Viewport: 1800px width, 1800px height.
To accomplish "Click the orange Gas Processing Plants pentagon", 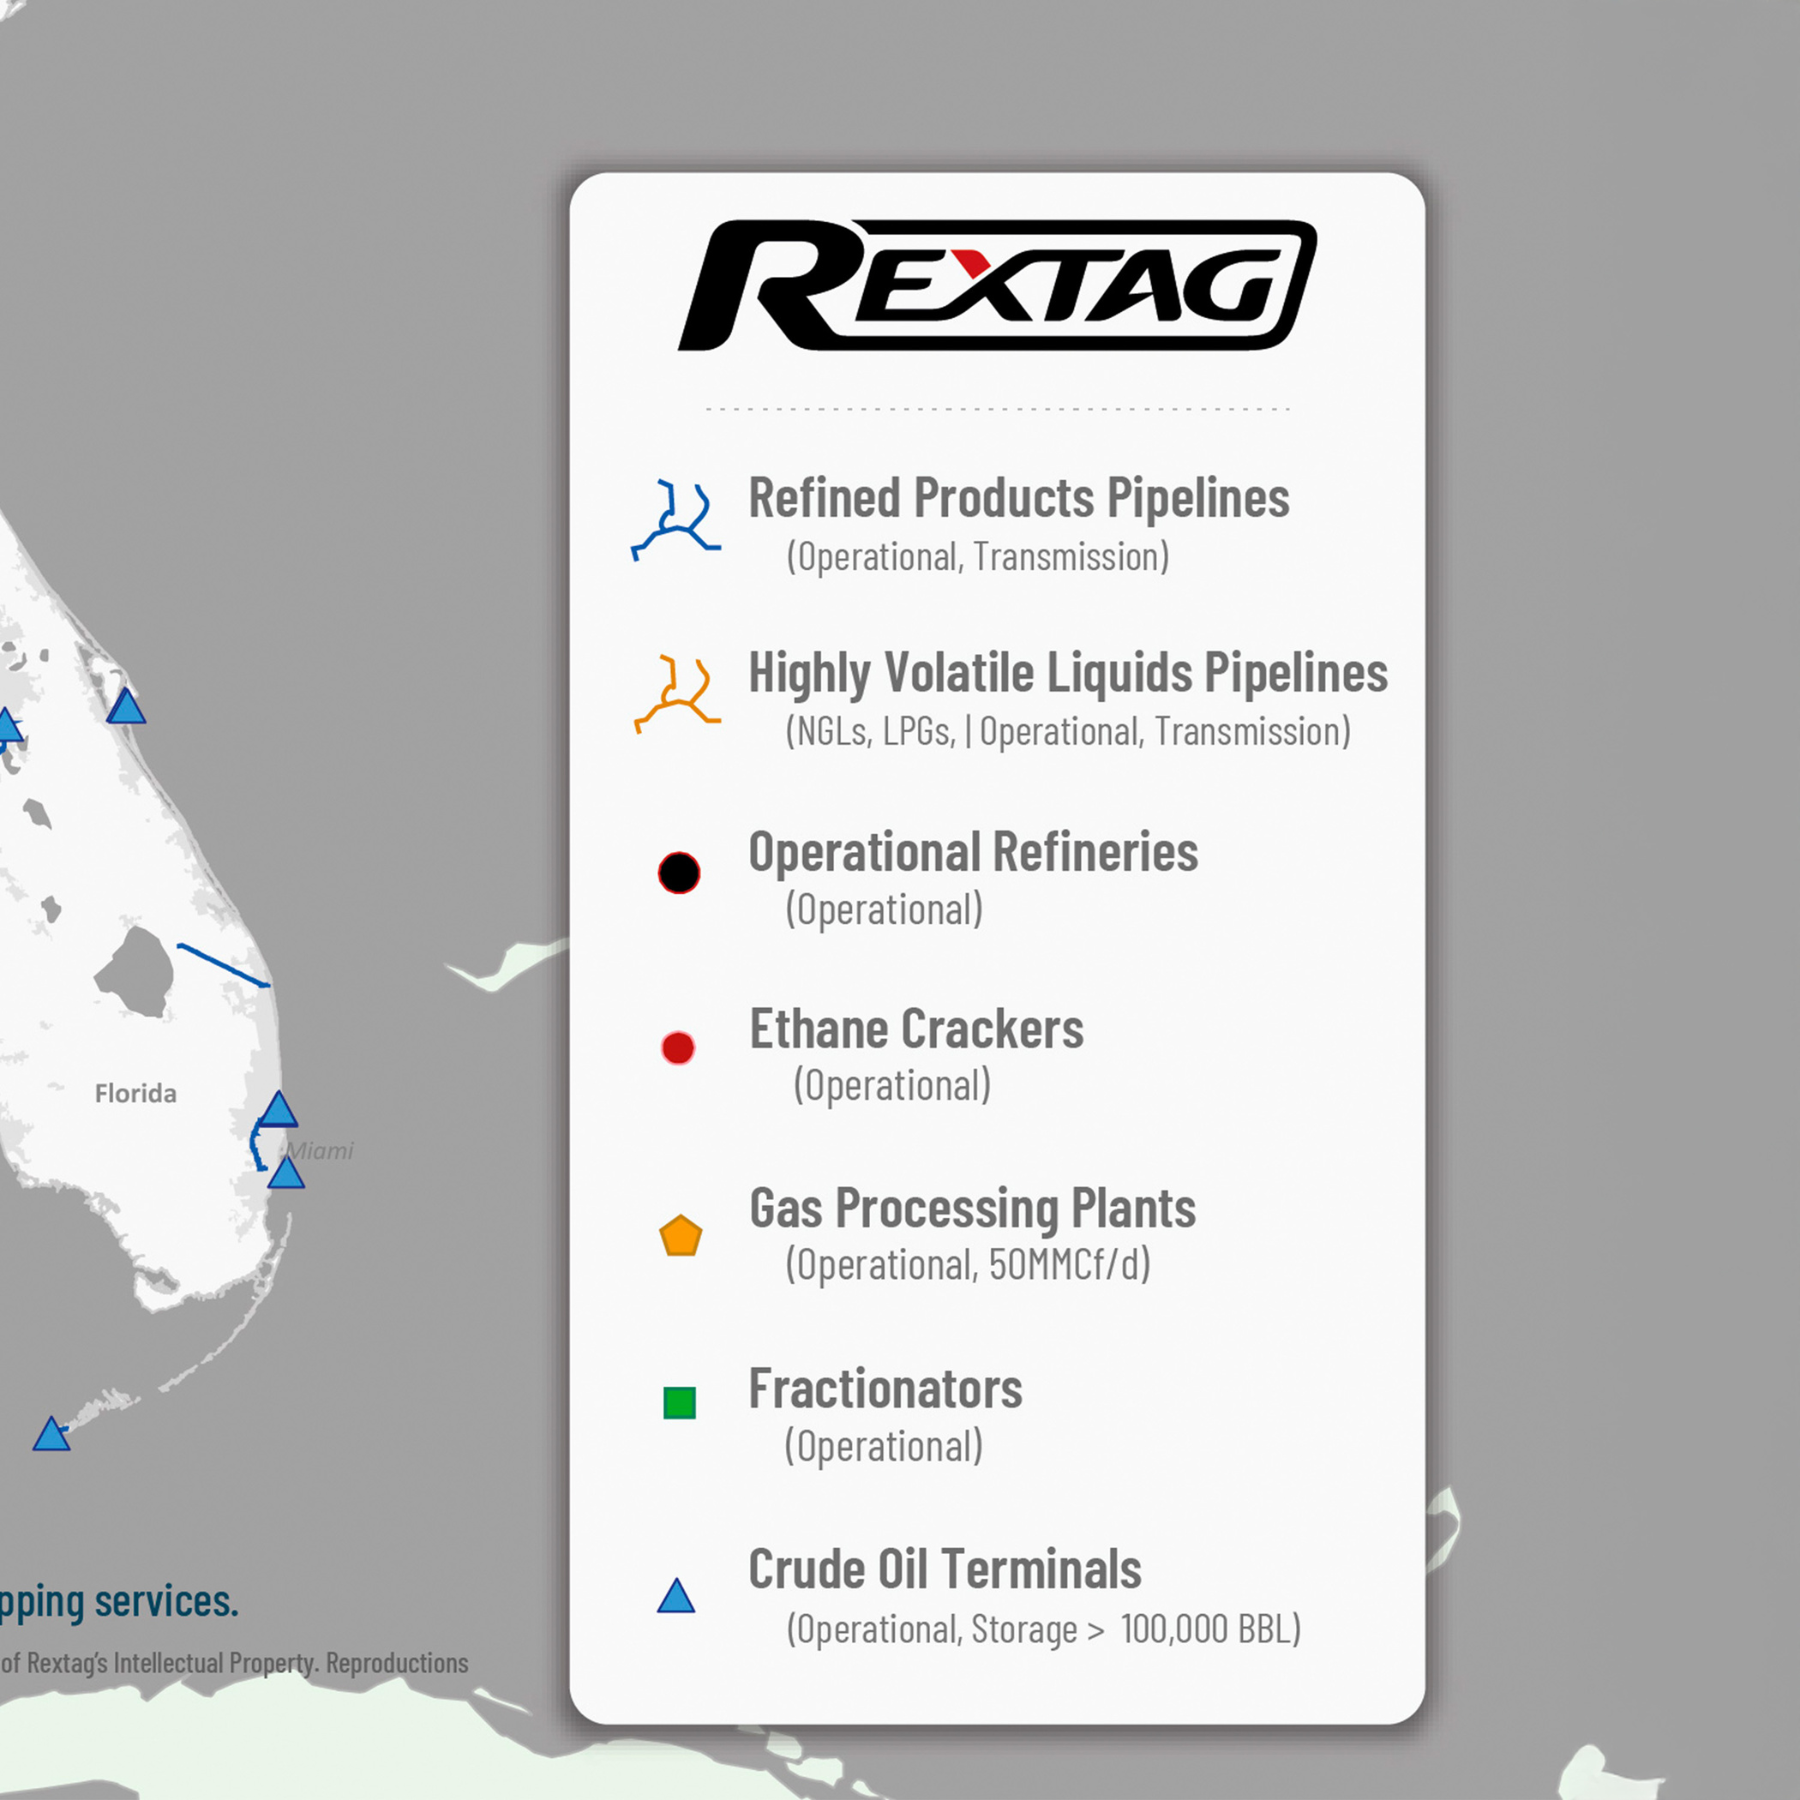I will (681, 1236).
